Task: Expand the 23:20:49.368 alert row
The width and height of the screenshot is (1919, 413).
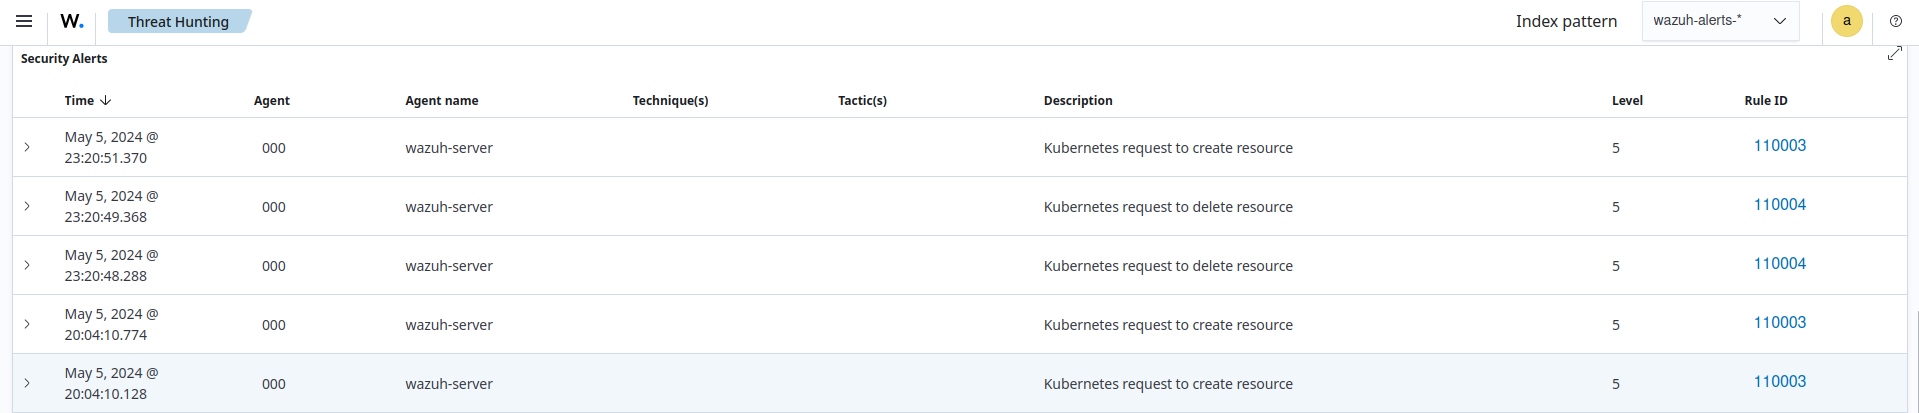Action: [x=27, y=206]
